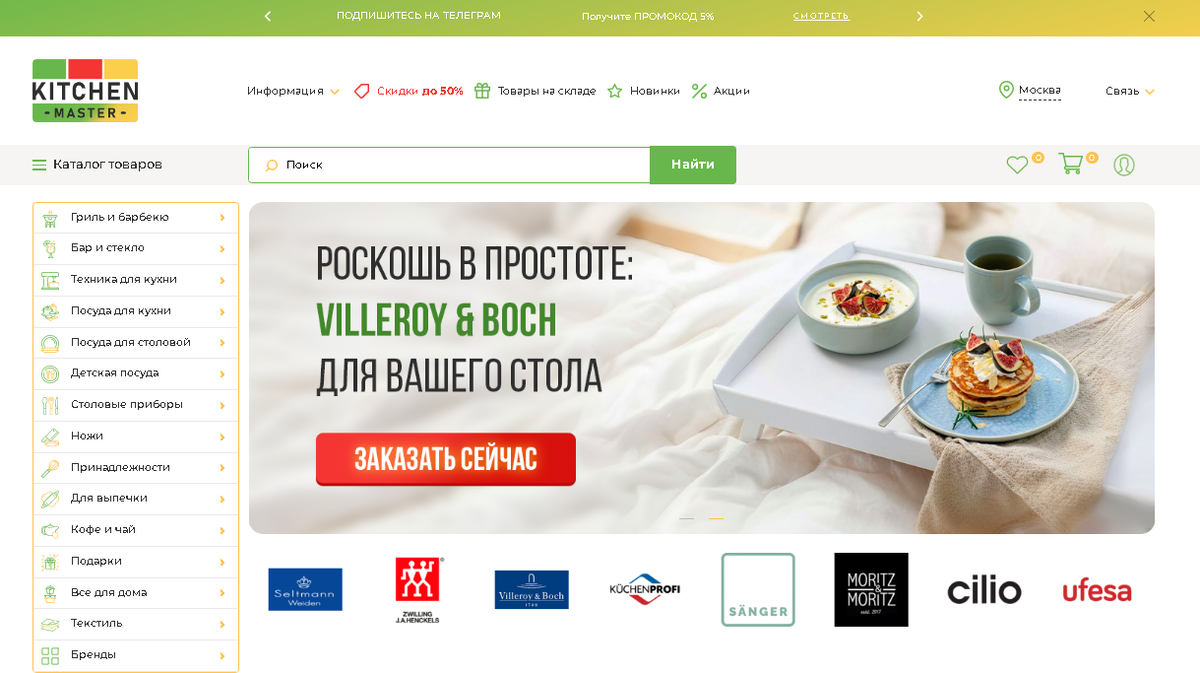1200x673 pixels.
Task: Select the Moritz & Moritz brand logo
Action: point(871,590)
